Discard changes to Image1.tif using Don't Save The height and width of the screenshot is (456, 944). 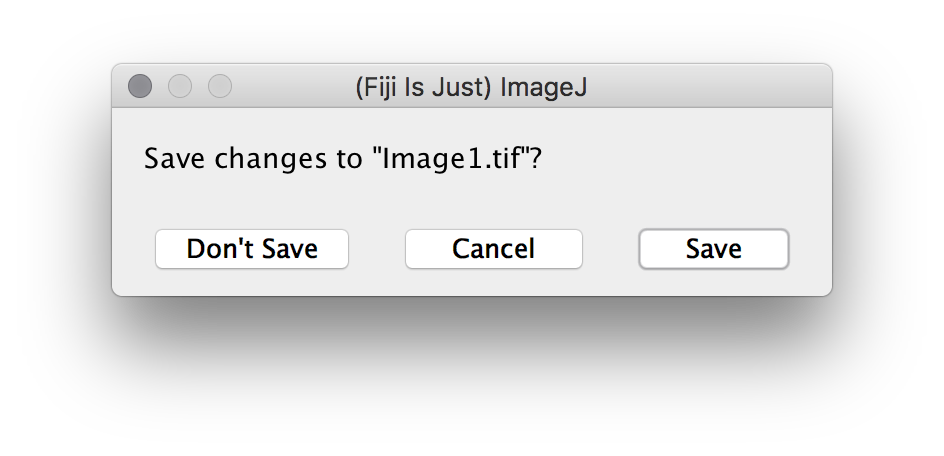point(252,249)
